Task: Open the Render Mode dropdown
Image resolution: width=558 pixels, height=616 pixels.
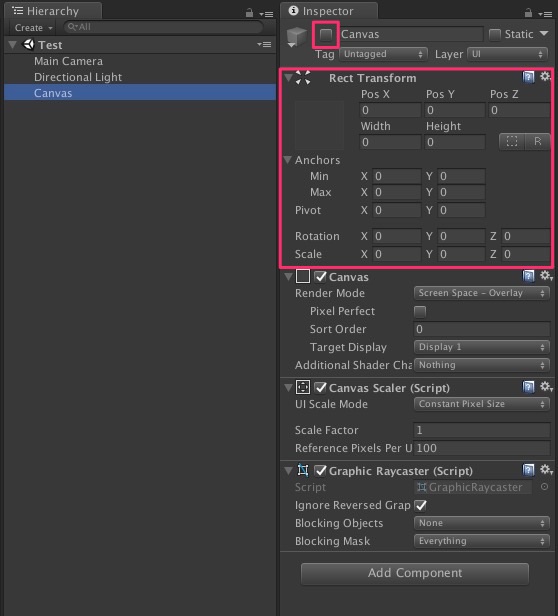Action: click(x=482, y=293)
